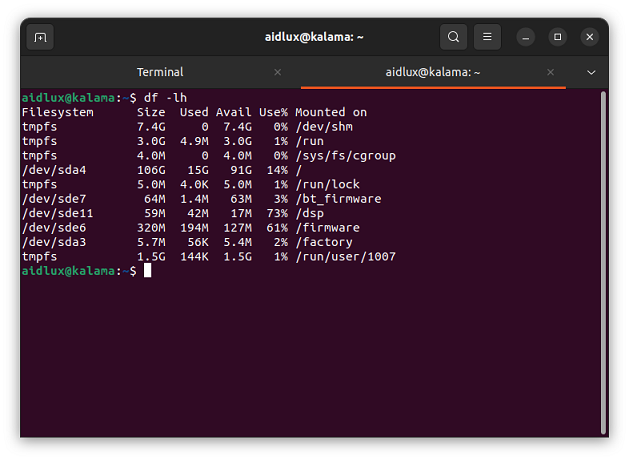Image resolution: width=629 pixels, height=460 pixels.
Task: Close the "aidlux@kalama: ~" tab
Action: (x=551, y=72)
